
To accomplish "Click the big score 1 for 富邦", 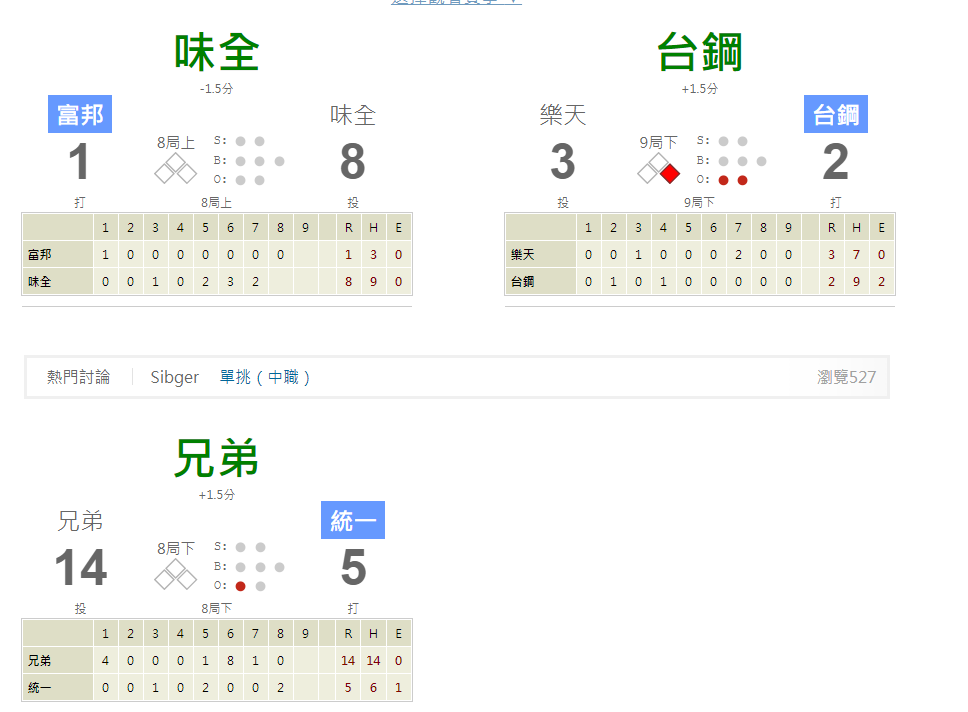I will (79, 162).
